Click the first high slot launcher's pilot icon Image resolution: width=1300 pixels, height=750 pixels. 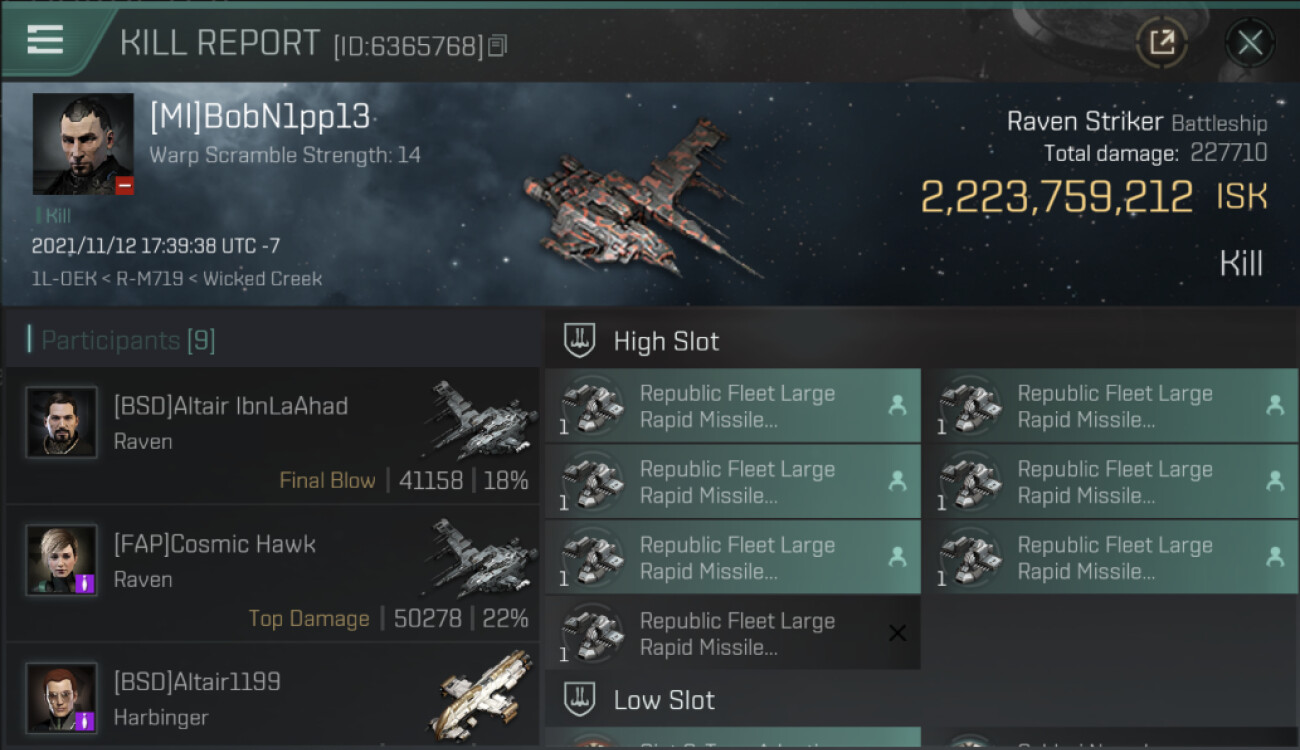pyautogui.click(x=897, y=405)
